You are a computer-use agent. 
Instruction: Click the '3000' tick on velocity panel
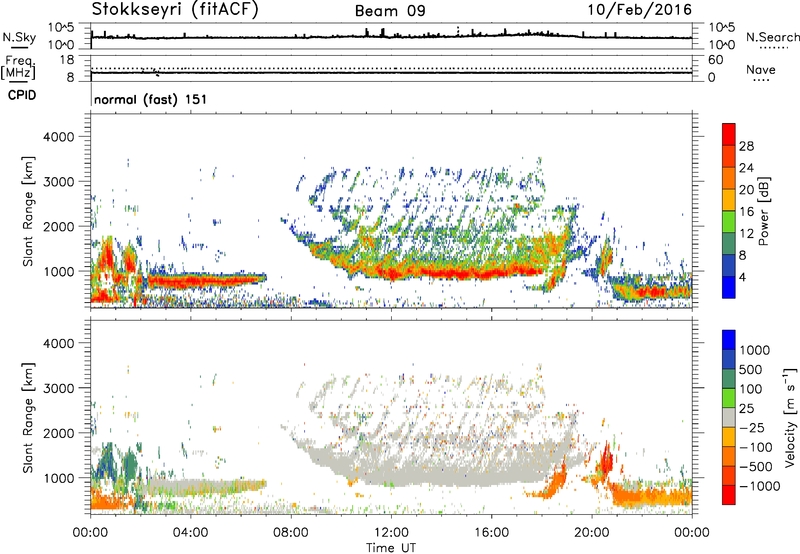click(58, 388)
